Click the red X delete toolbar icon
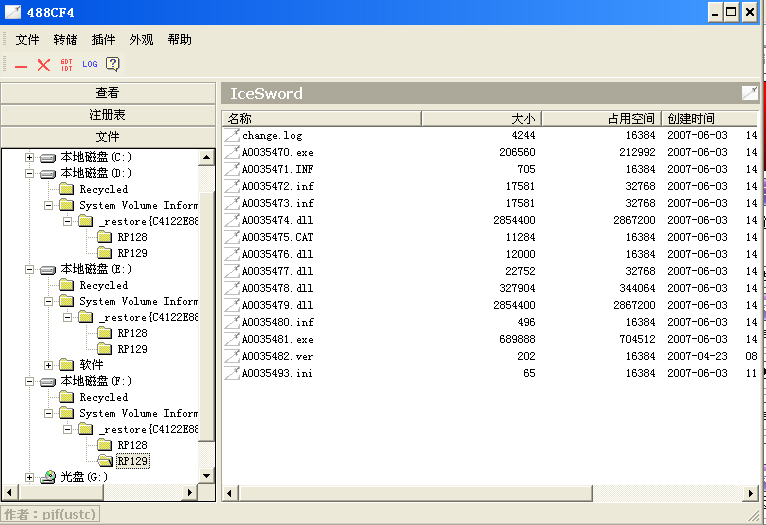 coord(43,65)
